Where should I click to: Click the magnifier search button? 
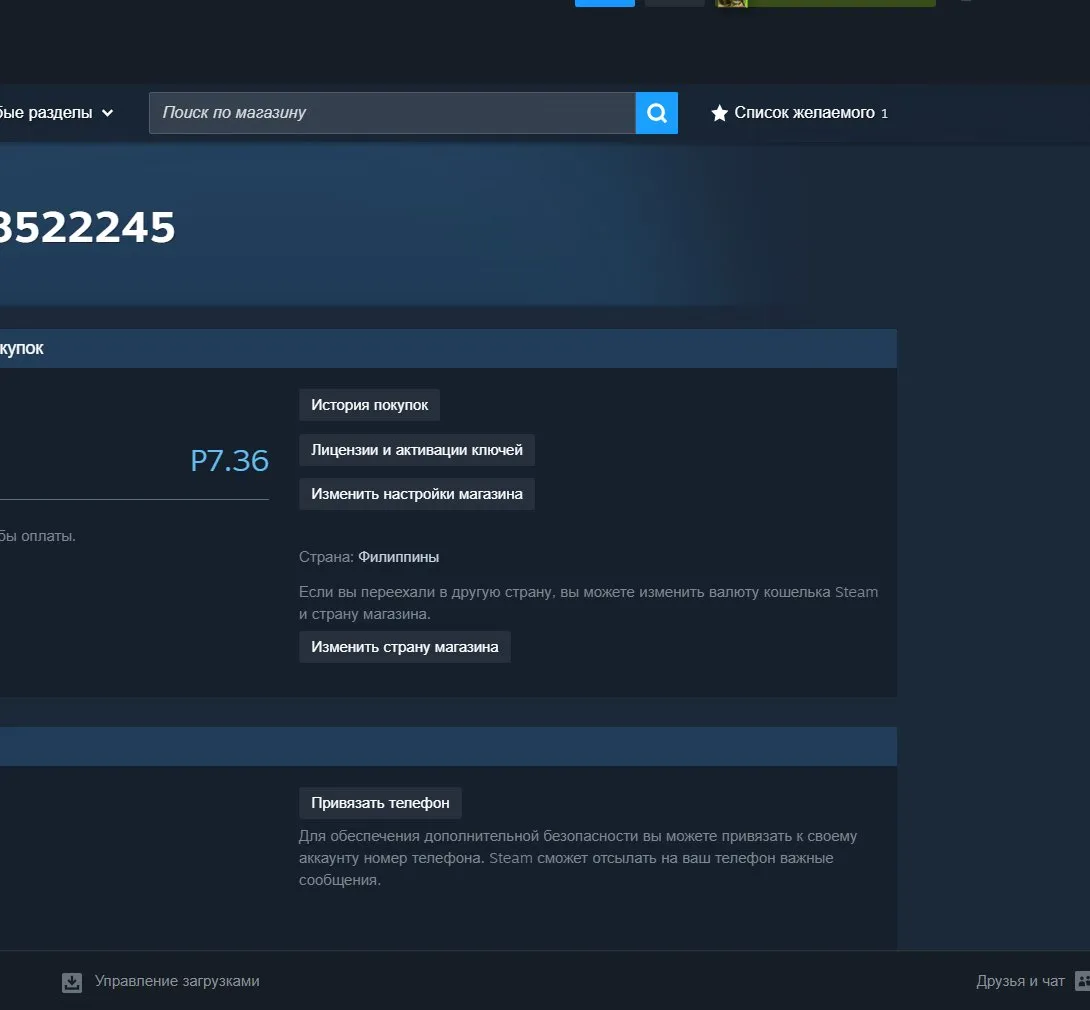click(656, 113)
